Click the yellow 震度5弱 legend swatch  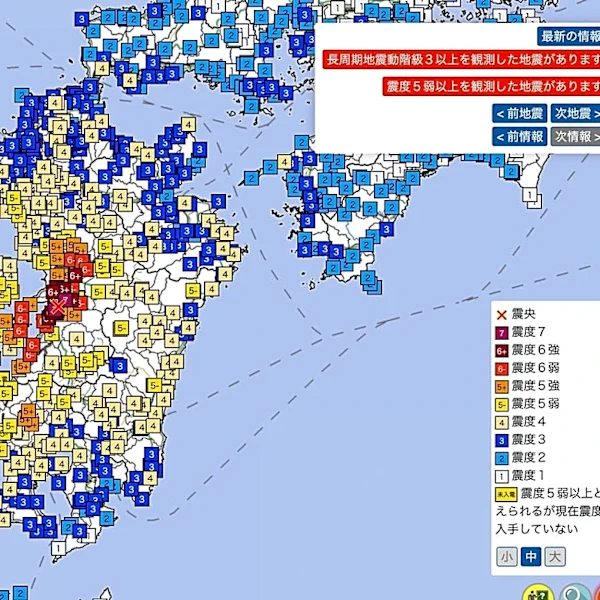[x=502, y=404]
